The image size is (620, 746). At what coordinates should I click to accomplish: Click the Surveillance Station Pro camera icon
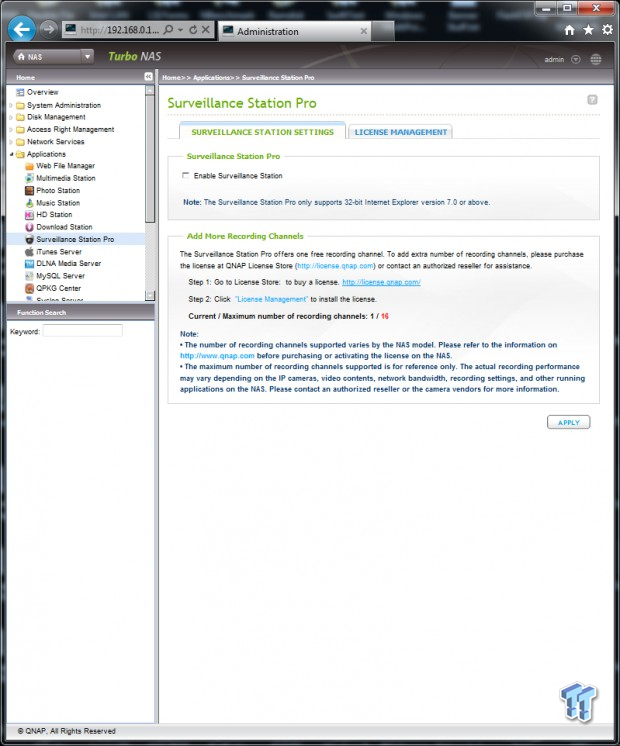click(x=30, y=239)
